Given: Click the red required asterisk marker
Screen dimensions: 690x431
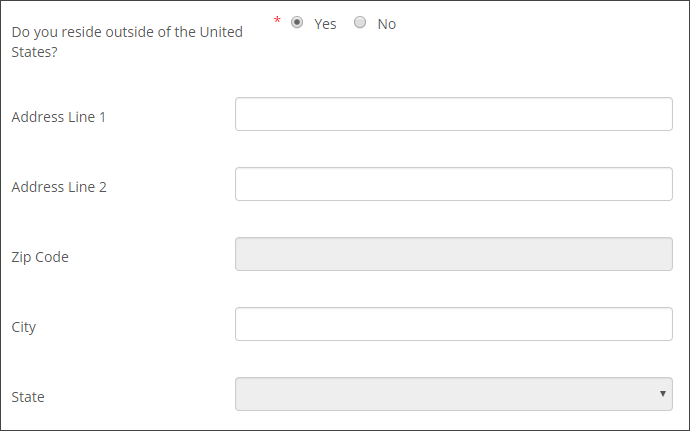Looking at the screenshot, I should pyautogui.click(x=277, y=21).
